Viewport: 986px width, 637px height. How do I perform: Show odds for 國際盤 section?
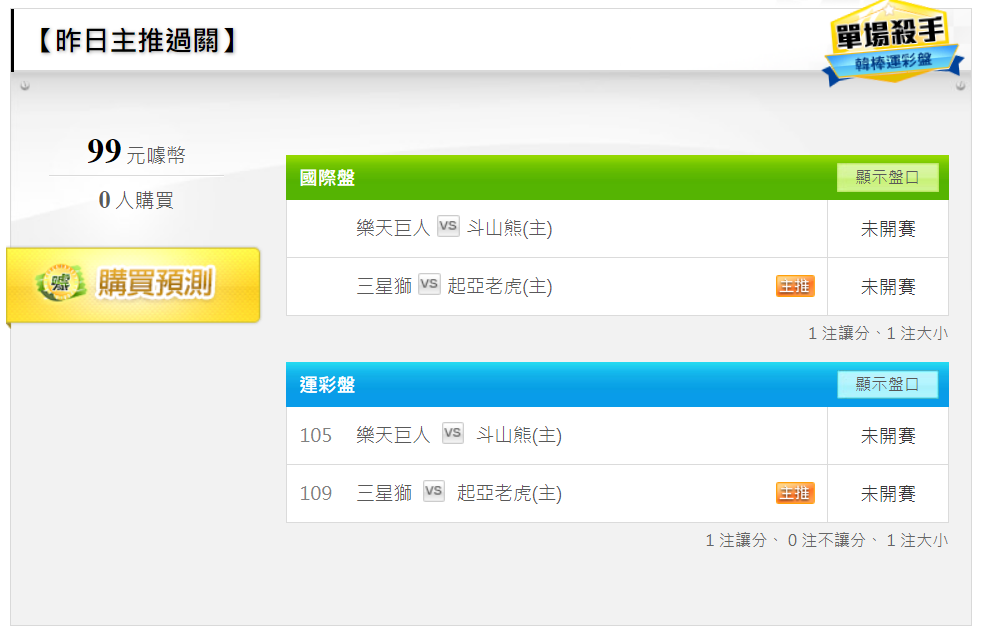[x=887, y=177]
